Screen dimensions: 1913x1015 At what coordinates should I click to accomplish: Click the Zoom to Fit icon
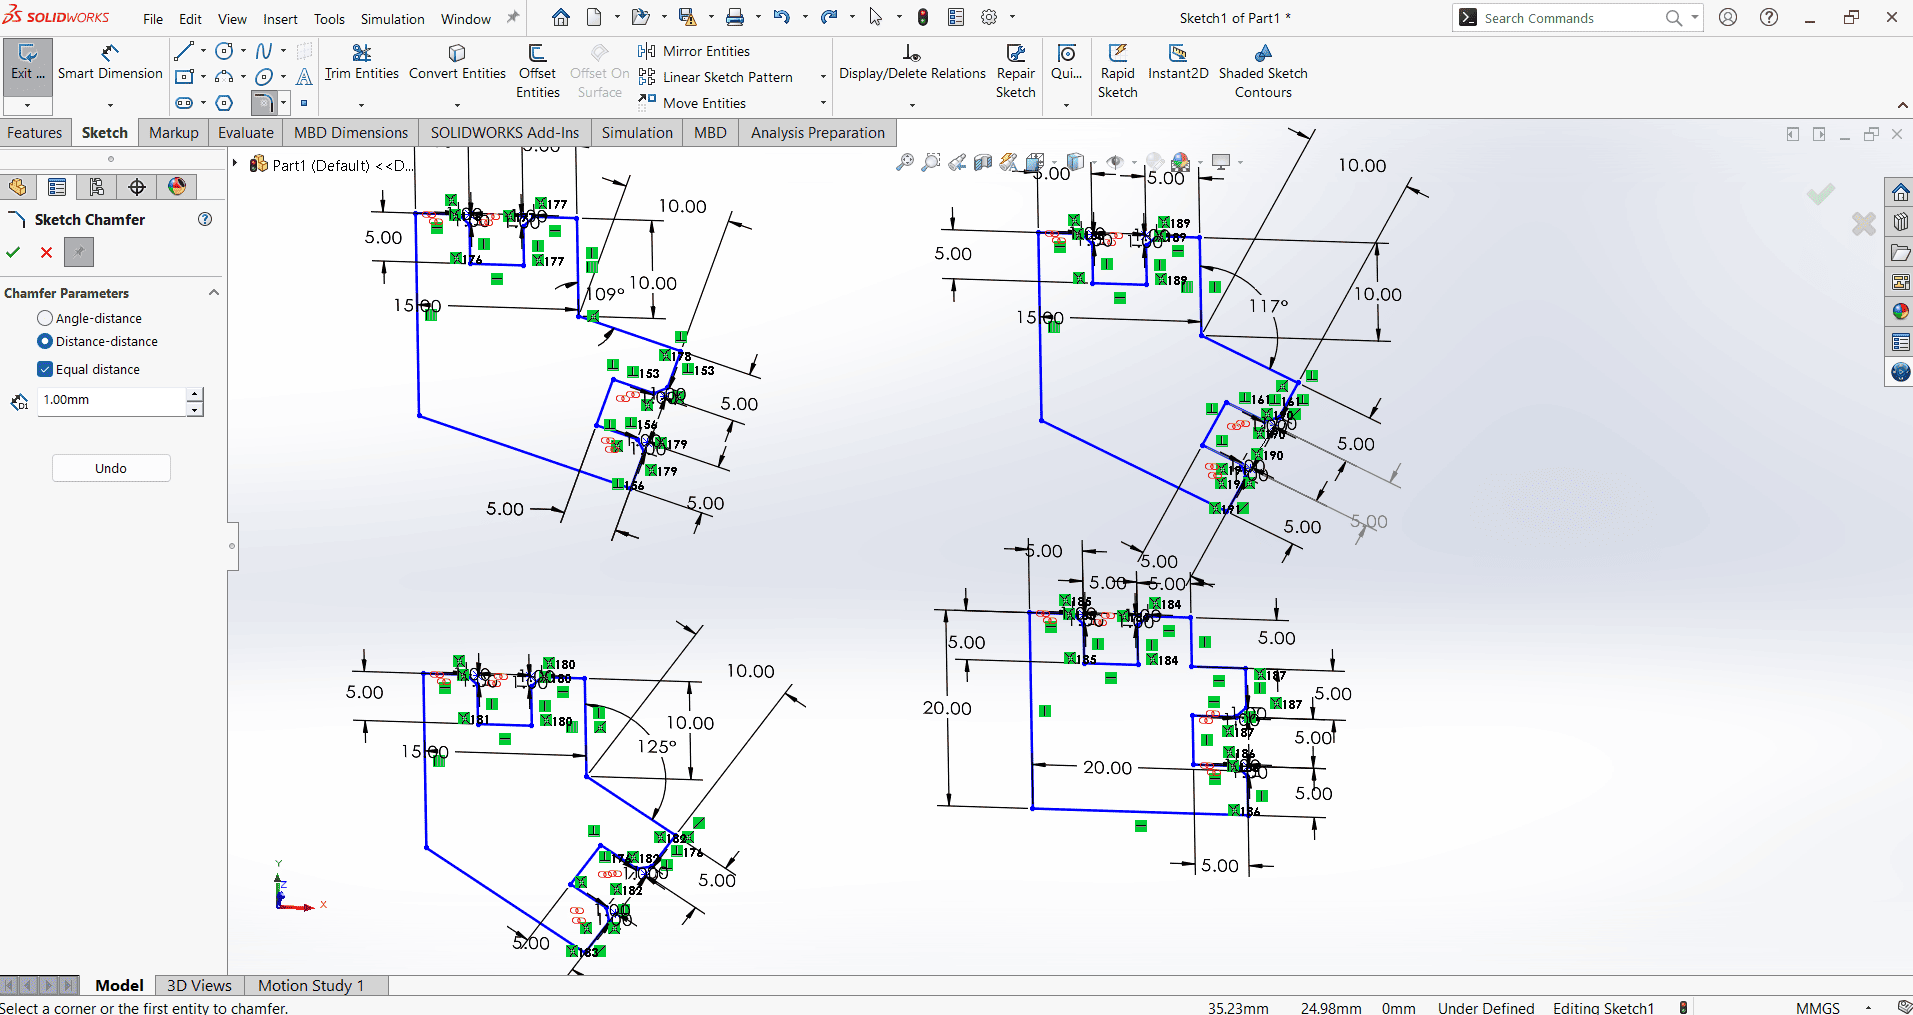pos(905,162)
